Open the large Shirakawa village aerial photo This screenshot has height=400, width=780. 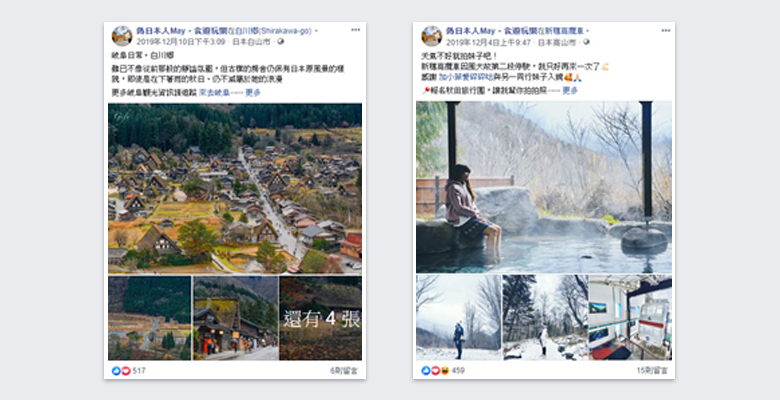click(x=235, y=189)
